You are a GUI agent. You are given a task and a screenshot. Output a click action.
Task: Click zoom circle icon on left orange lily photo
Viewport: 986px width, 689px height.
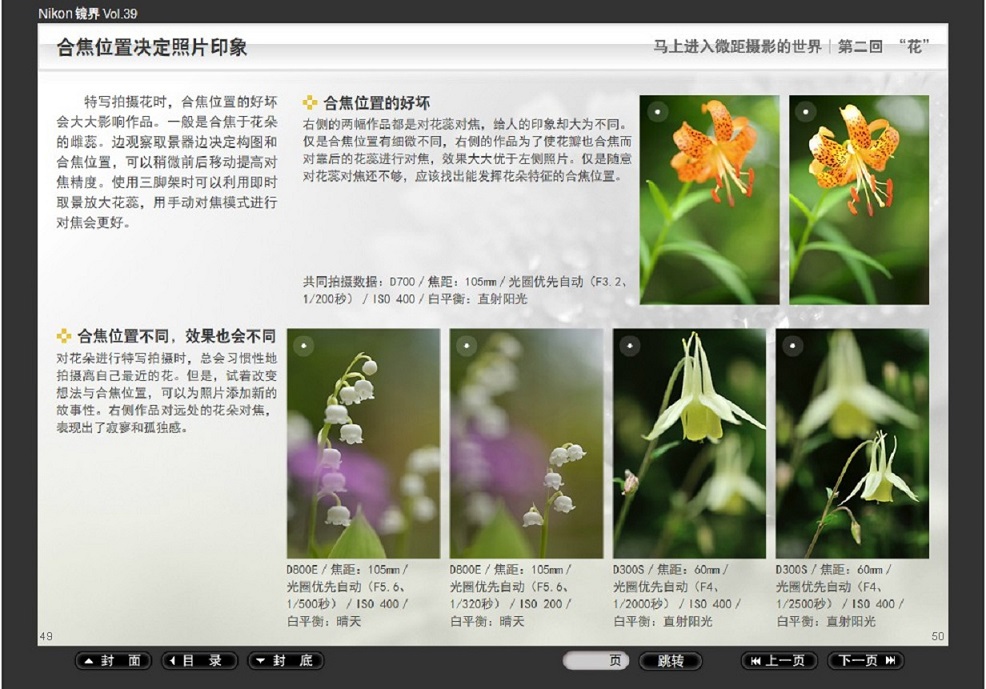[x=656, y=111]
